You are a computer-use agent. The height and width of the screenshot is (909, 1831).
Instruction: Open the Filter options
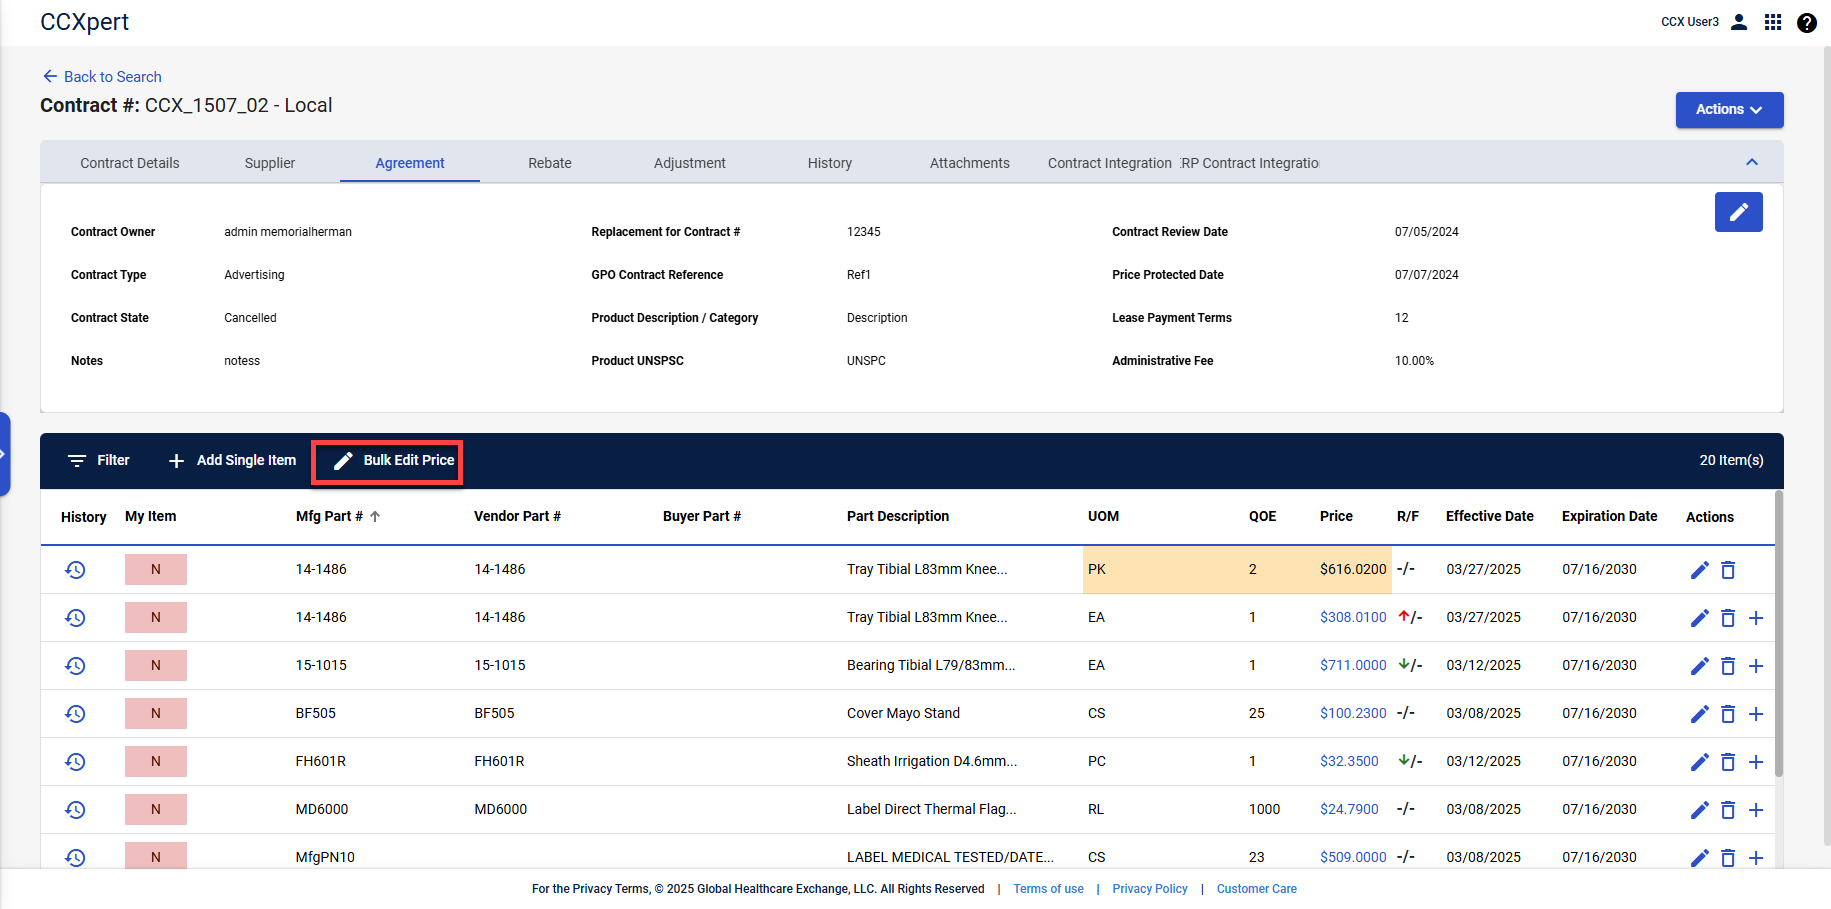(x=98, y=460)
